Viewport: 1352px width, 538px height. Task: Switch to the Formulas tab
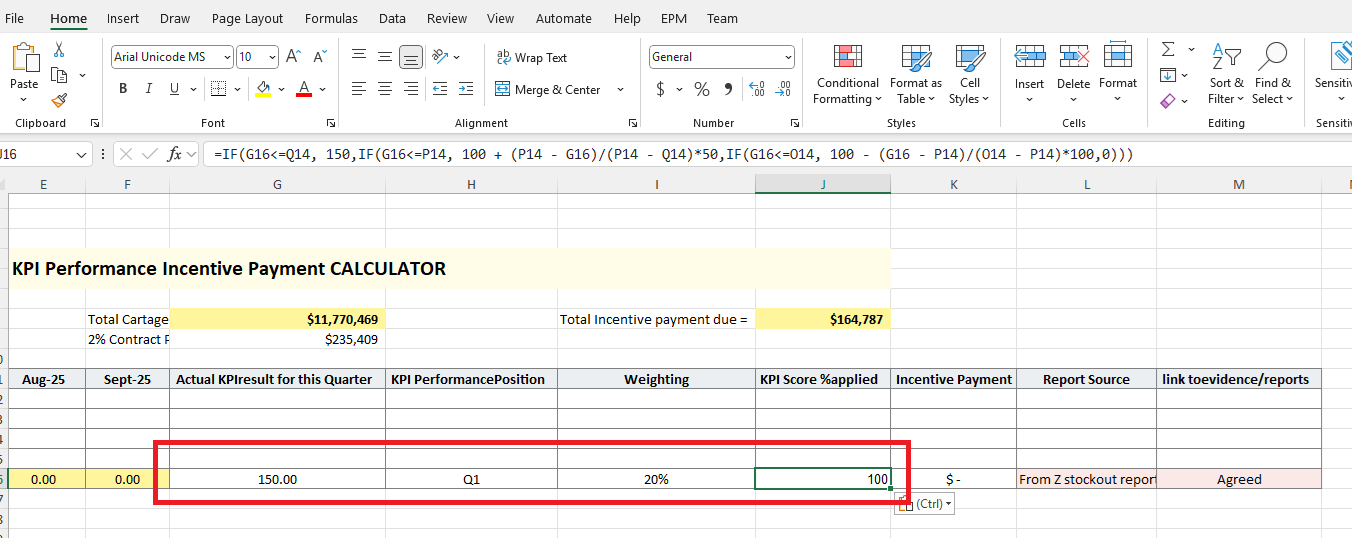pyautogui.click(x=331, y=18)
